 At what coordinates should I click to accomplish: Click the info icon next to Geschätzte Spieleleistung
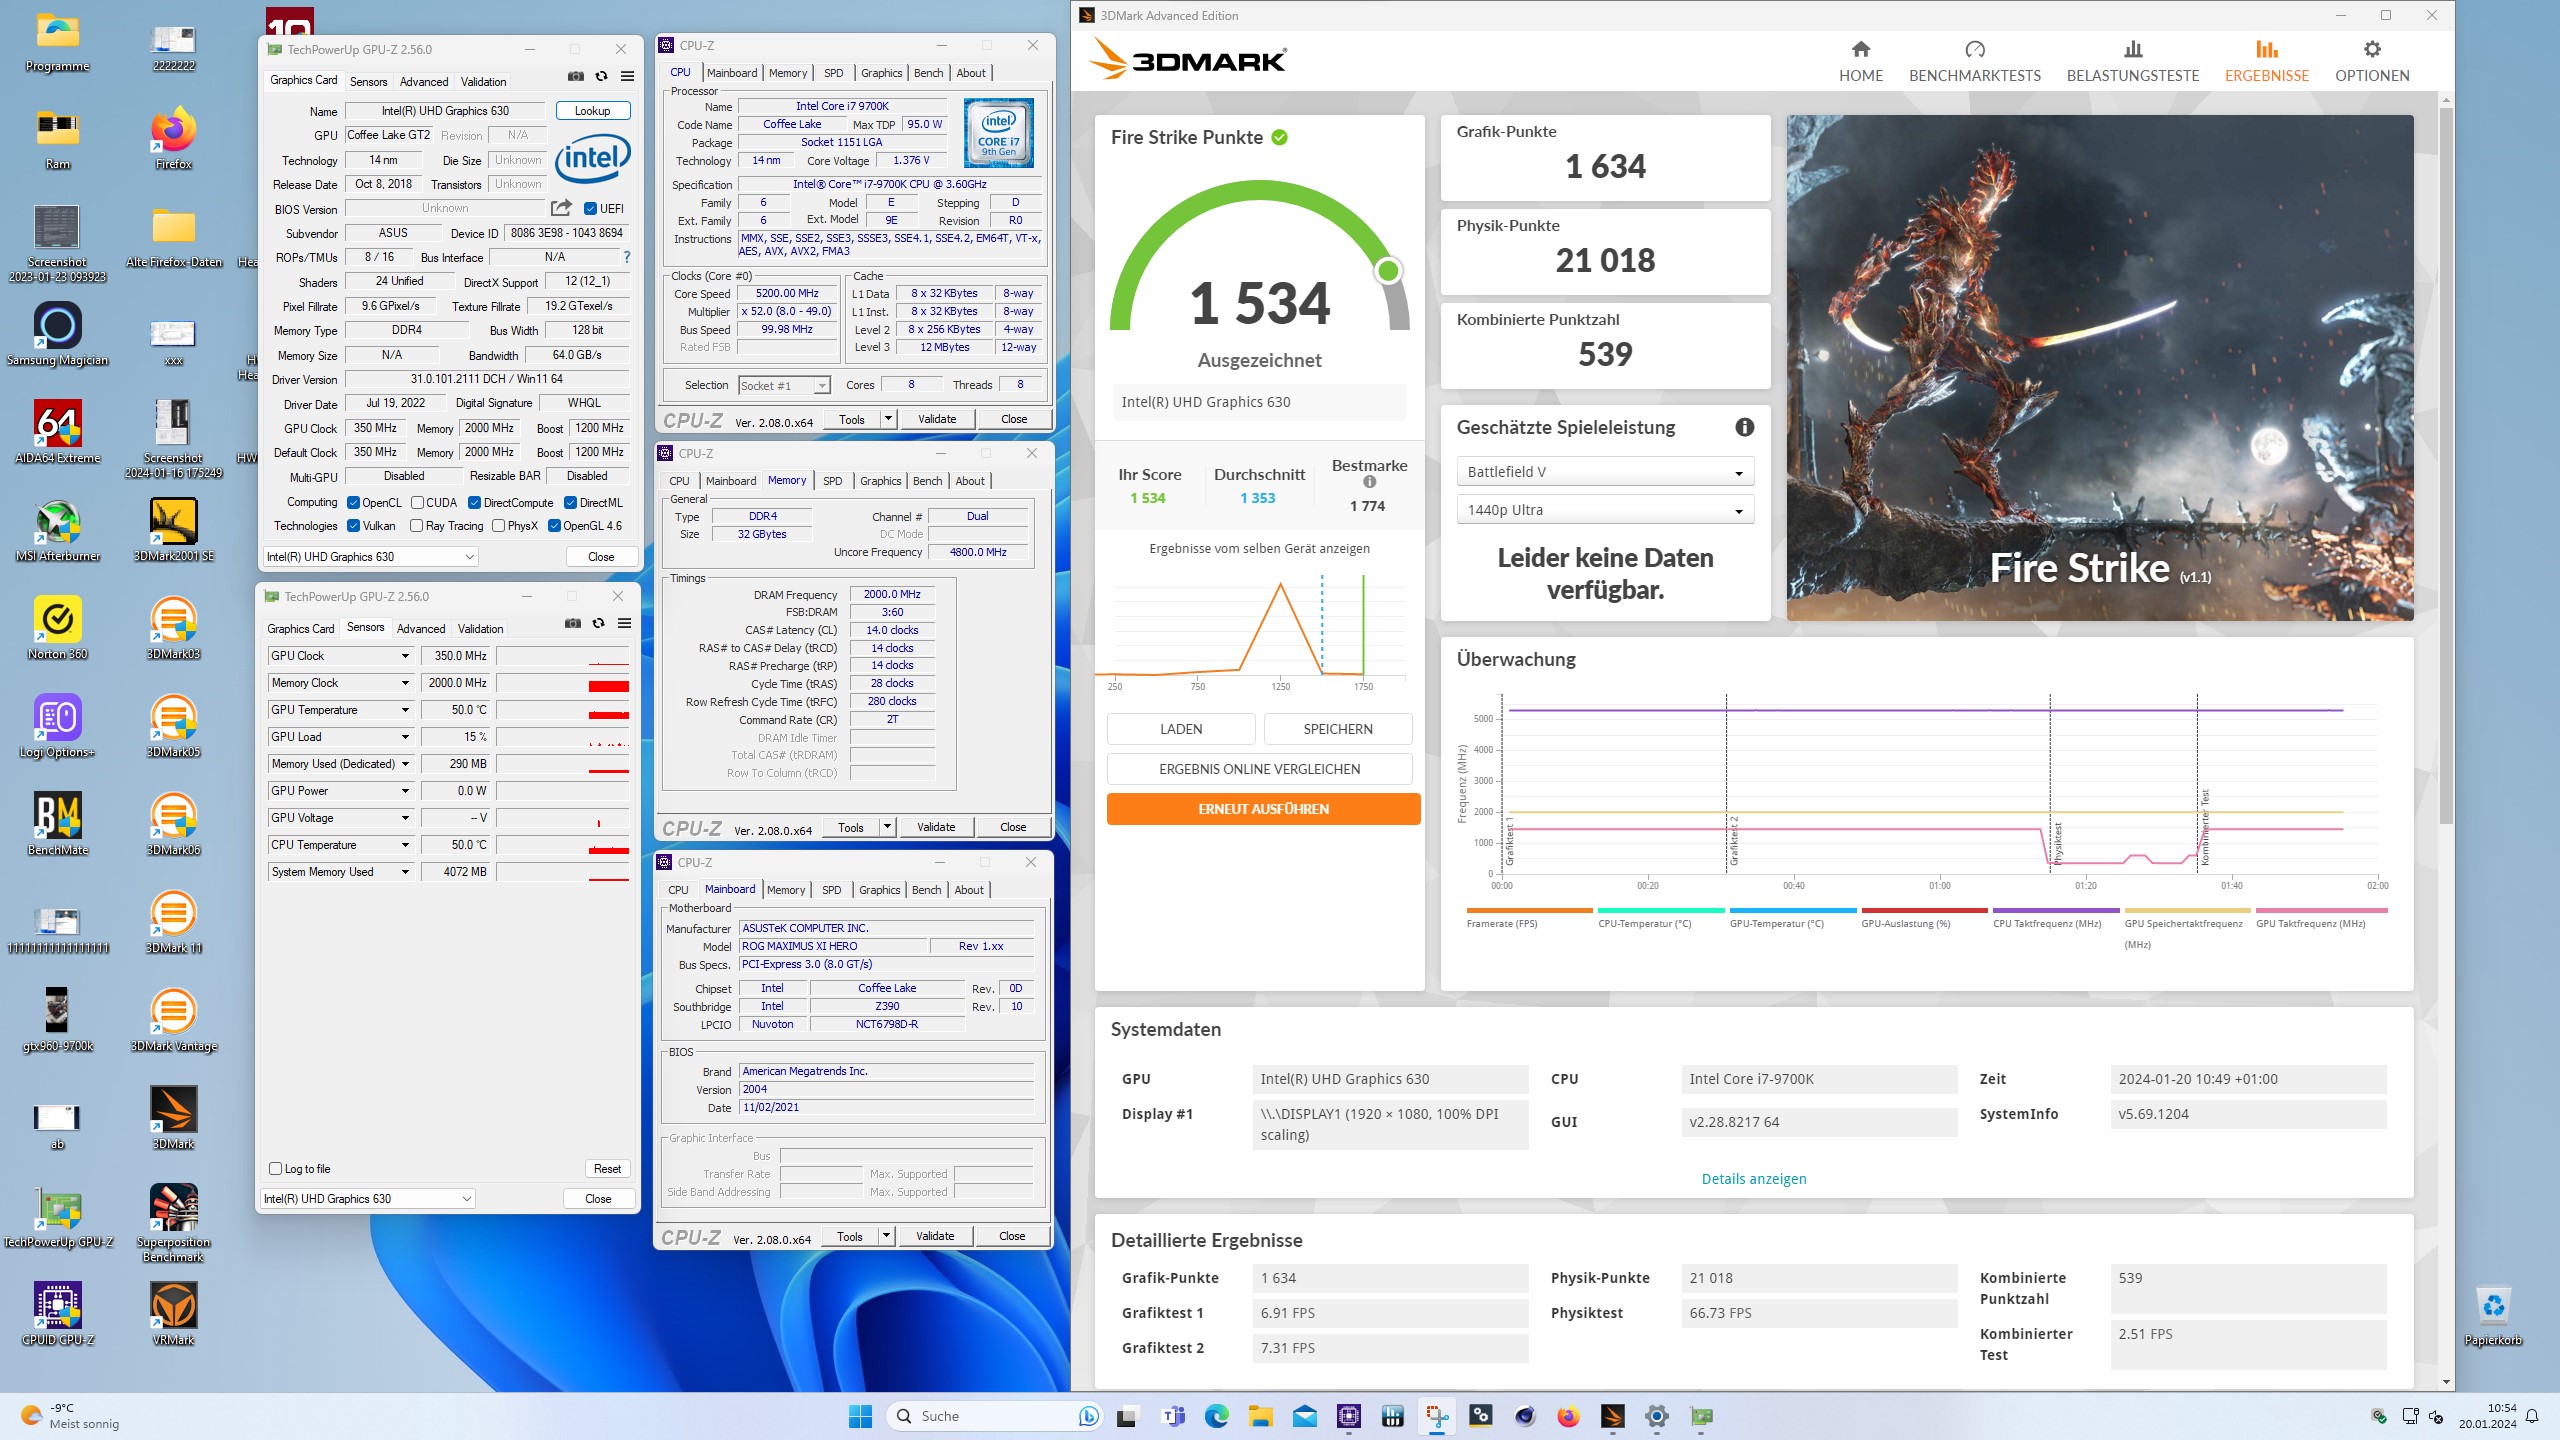pos(1744,427)
